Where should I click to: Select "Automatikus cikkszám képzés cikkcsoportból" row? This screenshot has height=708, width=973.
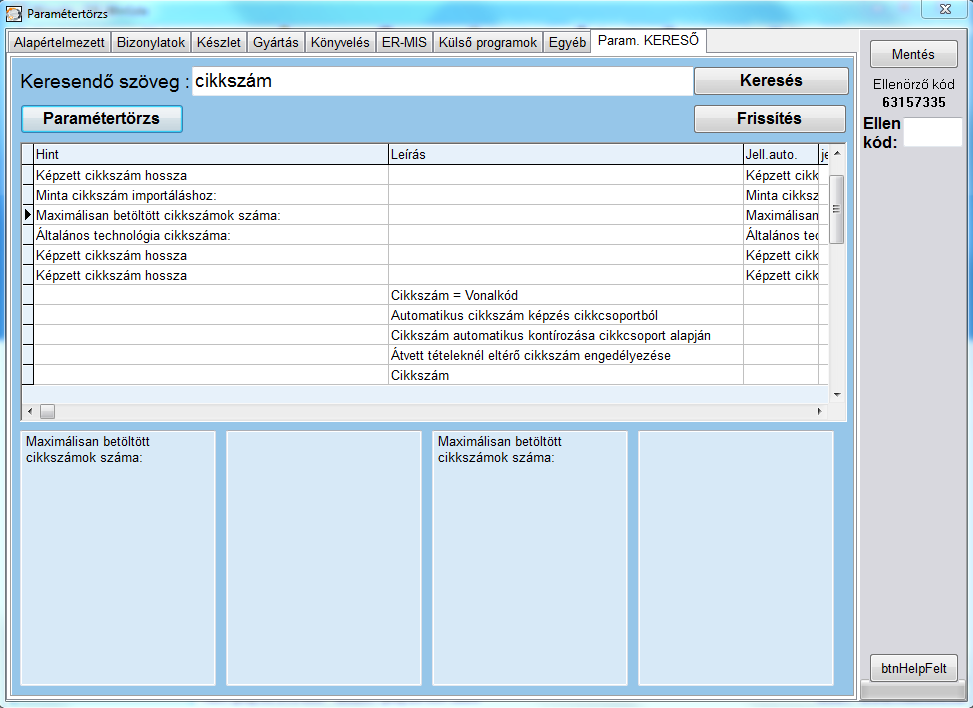pos(426,315)
